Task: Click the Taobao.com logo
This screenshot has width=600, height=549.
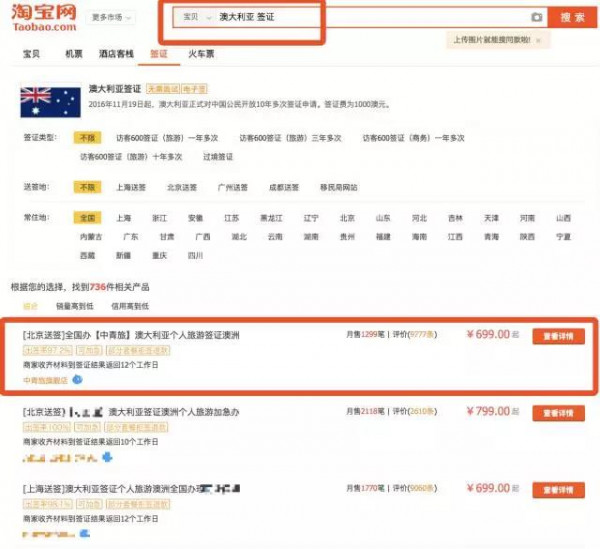Action: (x=44, y=18)
